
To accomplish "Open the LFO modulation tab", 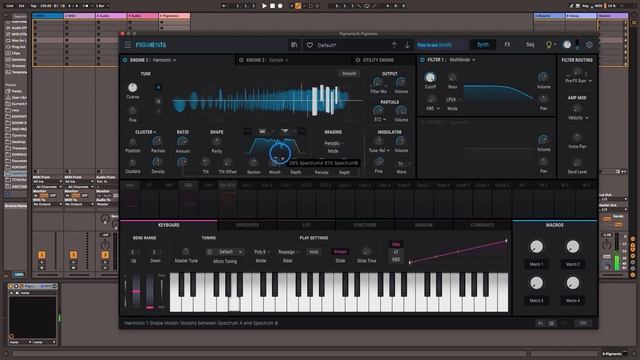I will pos(306,225).
